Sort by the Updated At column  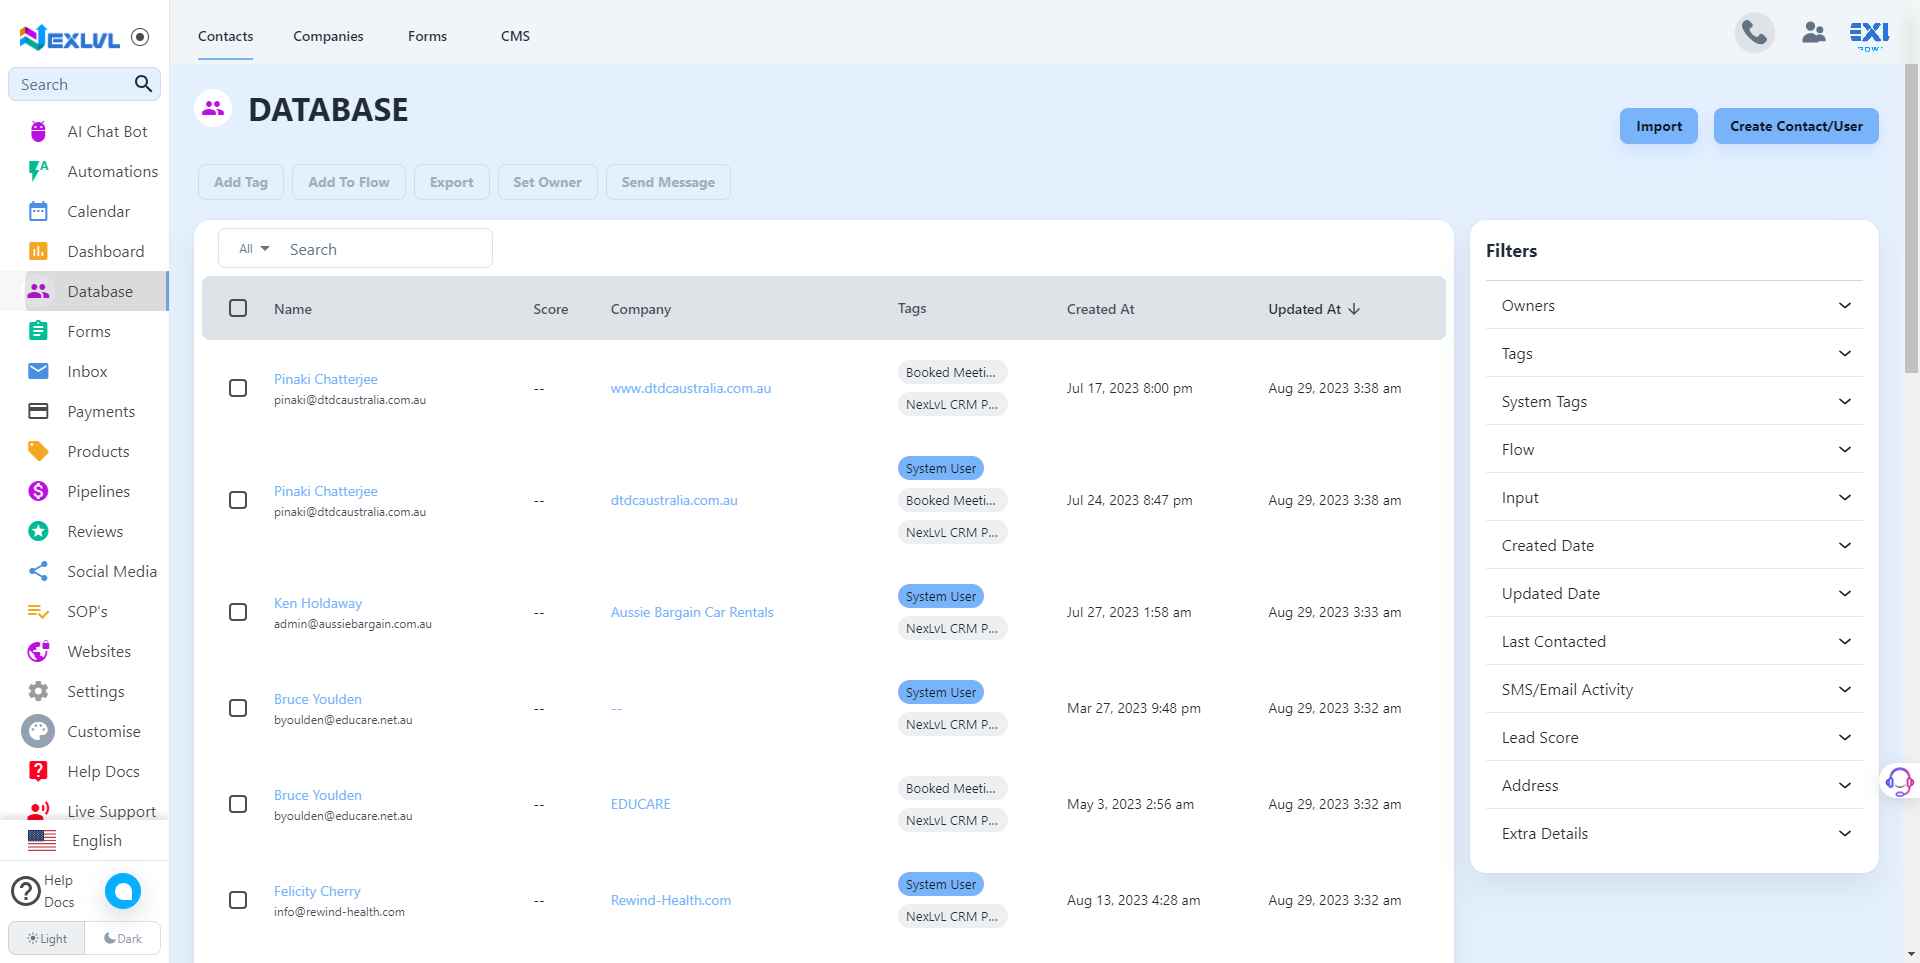(1314, 309)
